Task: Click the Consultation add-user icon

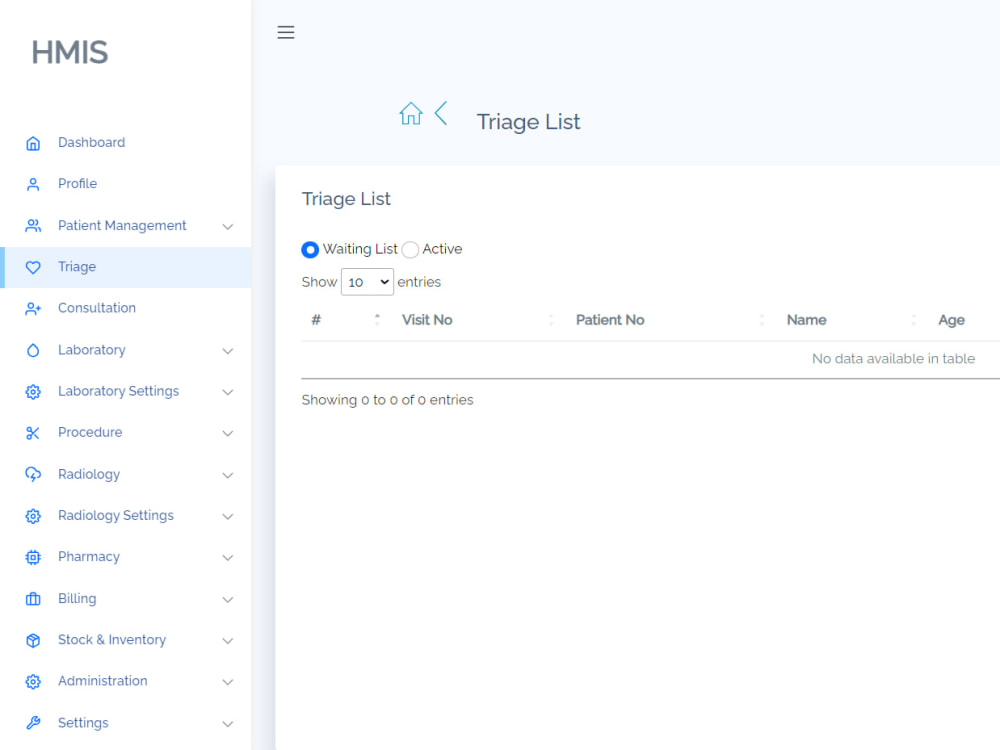Action: 33,309
